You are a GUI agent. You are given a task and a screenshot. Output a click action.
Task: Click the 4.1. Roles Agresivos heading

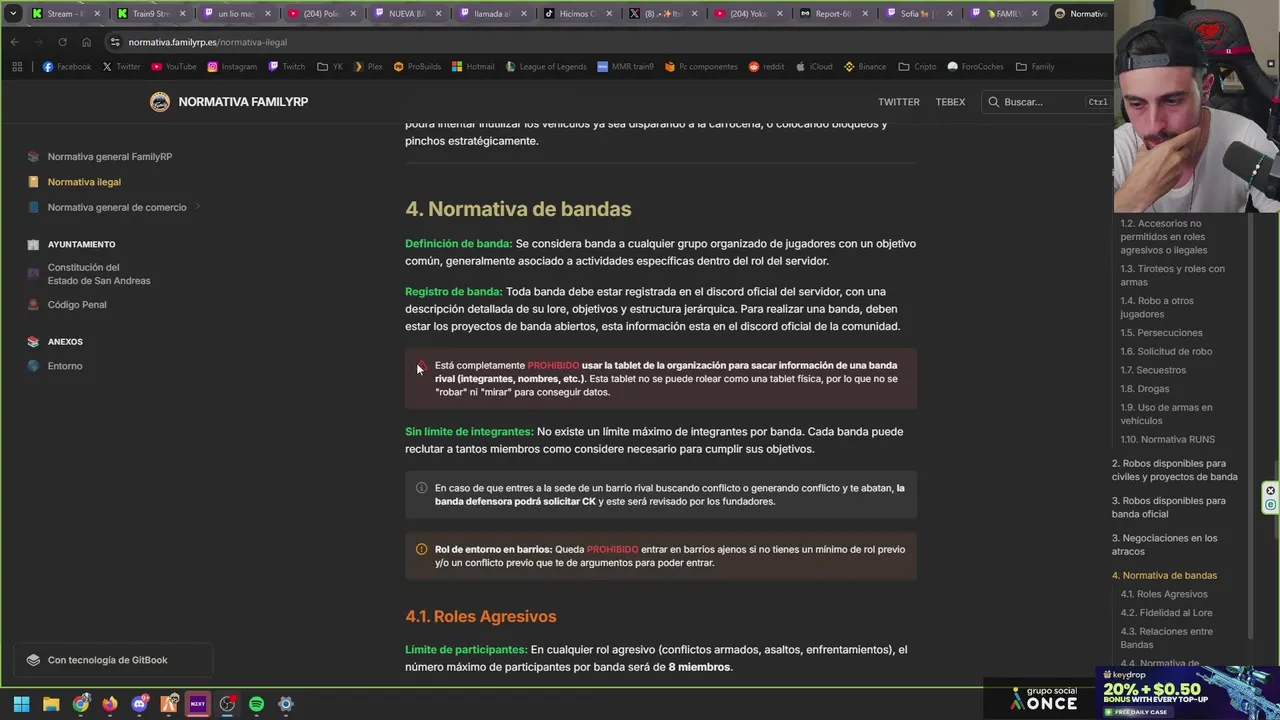click(480, 616)
